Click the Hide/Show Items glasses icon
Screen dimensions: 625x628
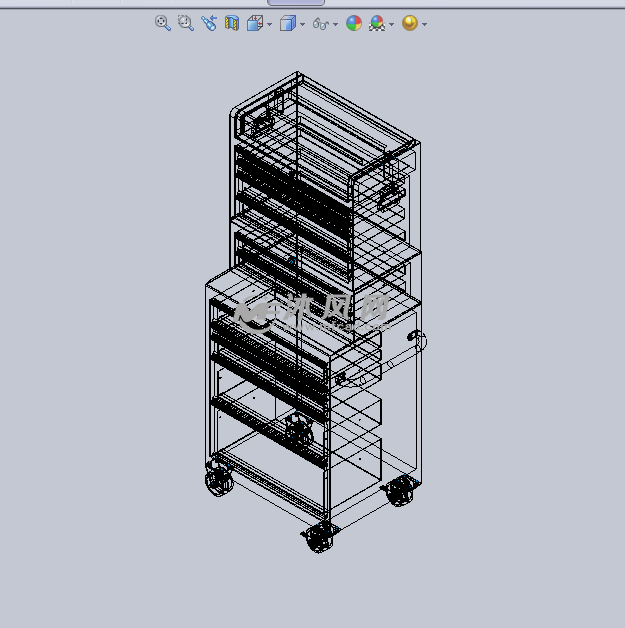pyautogui.click(x=321, y=24)
